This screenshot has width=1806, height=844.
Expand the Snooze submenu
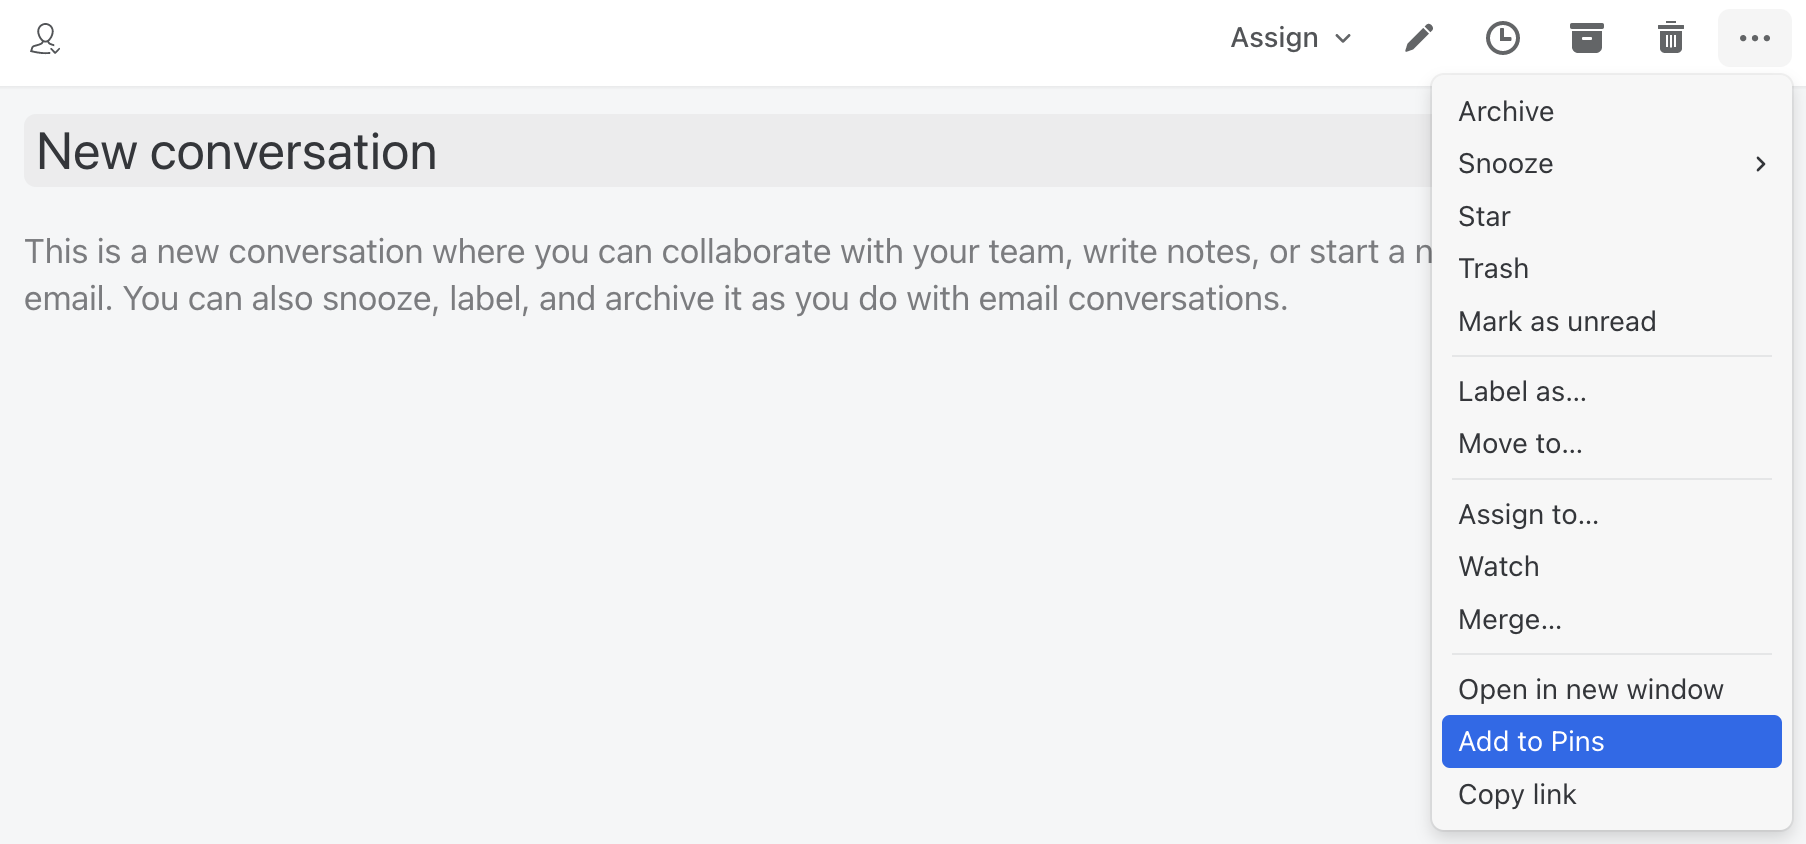pos(1611,164)
